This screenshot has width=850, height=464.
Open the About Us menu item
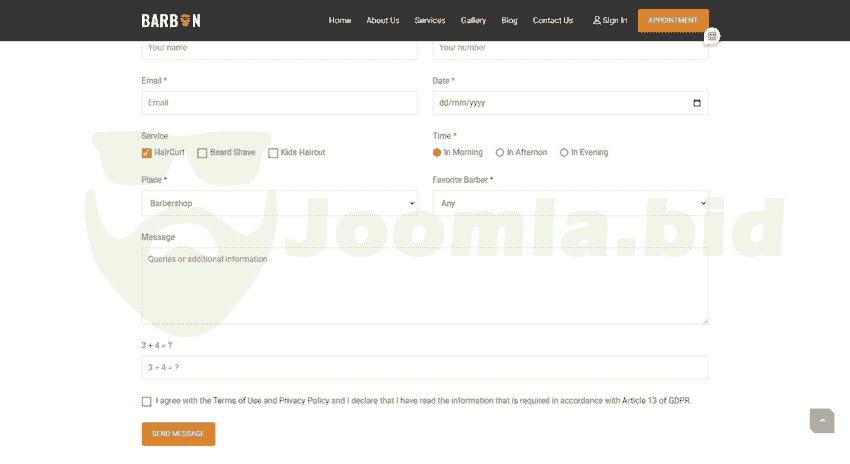pos(382,20)
